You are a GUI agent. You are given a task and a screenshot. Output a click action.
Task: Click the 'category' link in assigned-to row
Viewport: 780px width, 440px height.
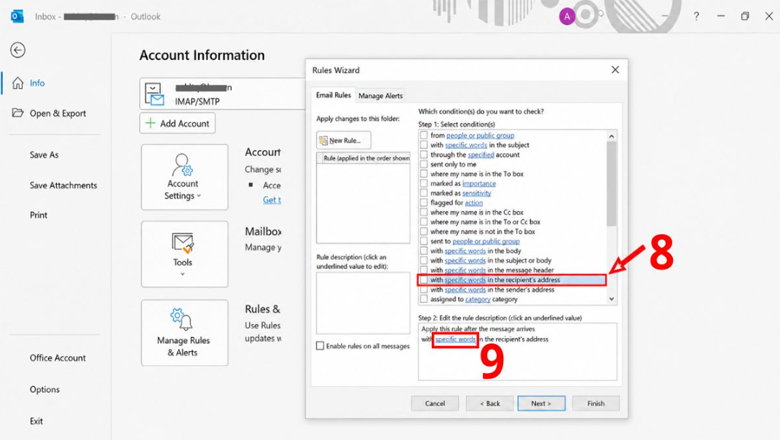478,299
